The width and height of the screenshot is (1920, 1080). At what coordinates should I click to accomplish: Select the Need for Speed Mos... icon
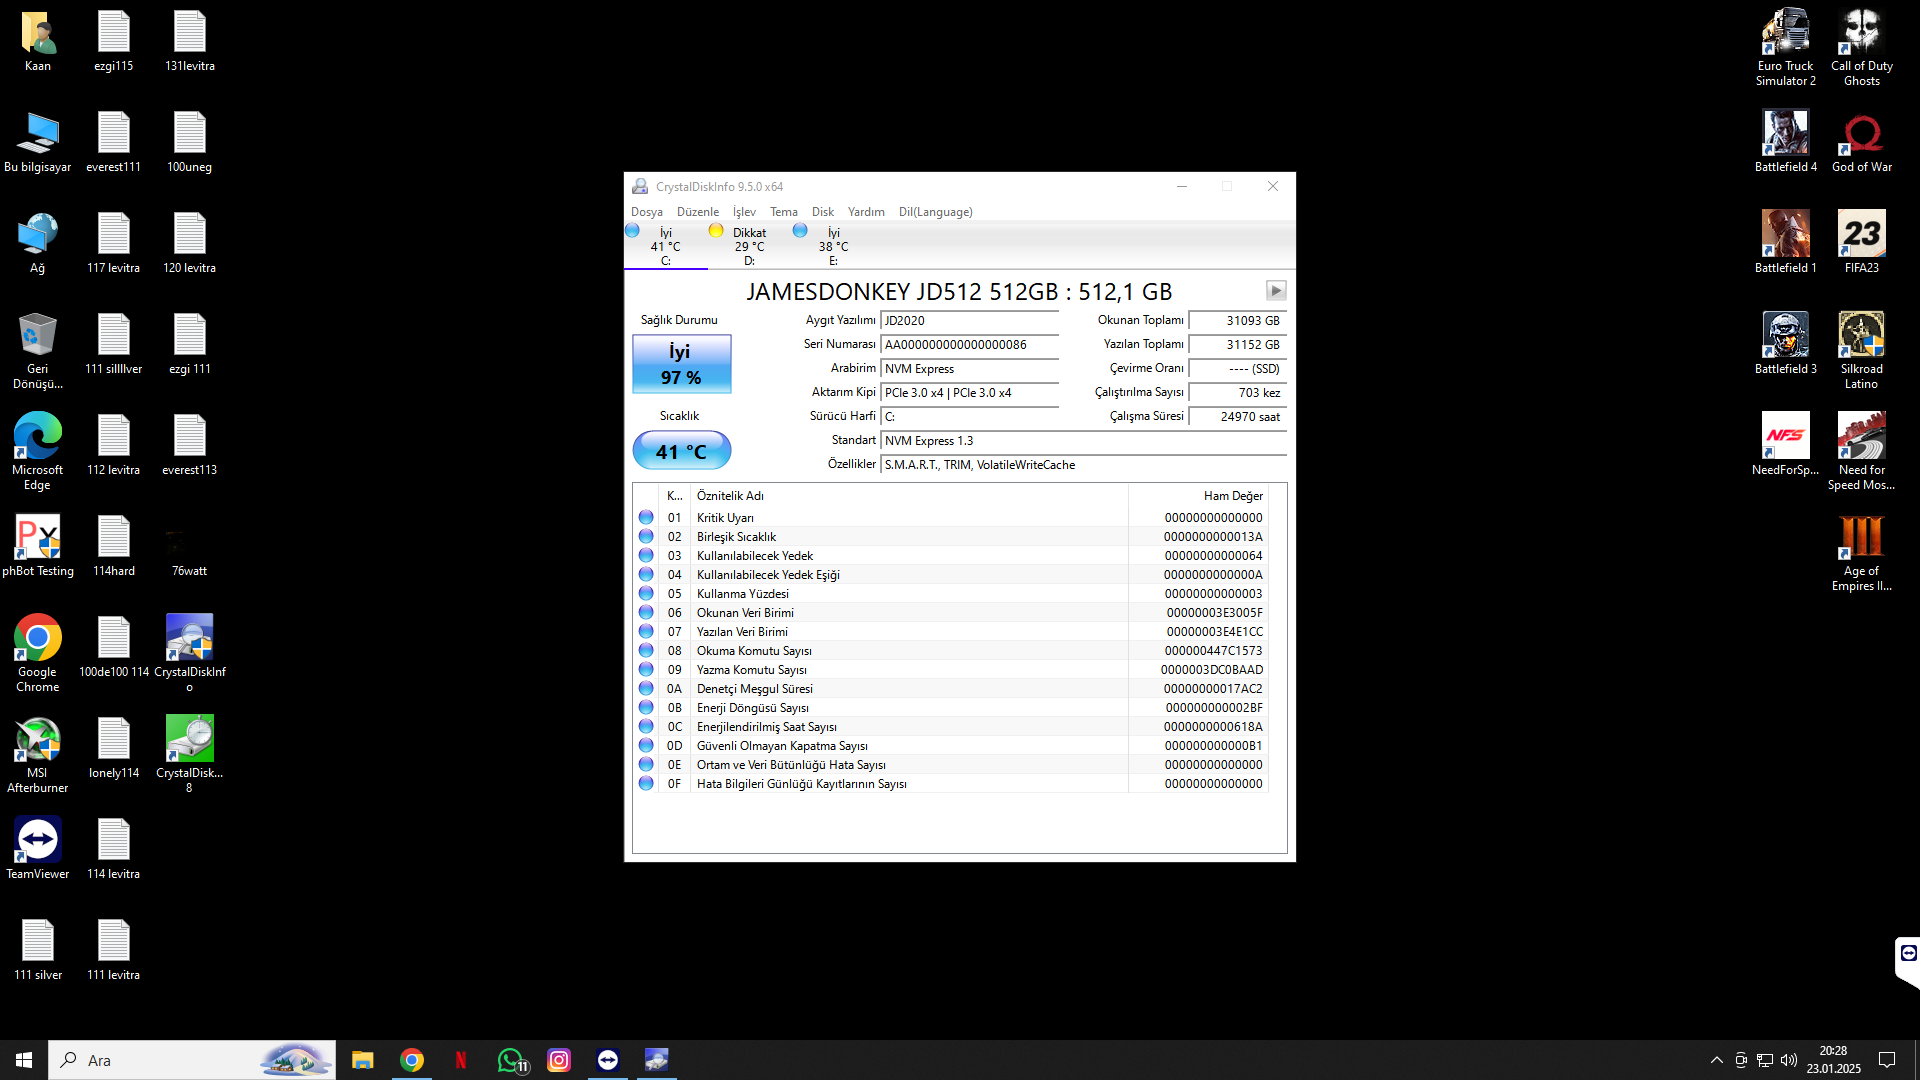click(1861, 452)
